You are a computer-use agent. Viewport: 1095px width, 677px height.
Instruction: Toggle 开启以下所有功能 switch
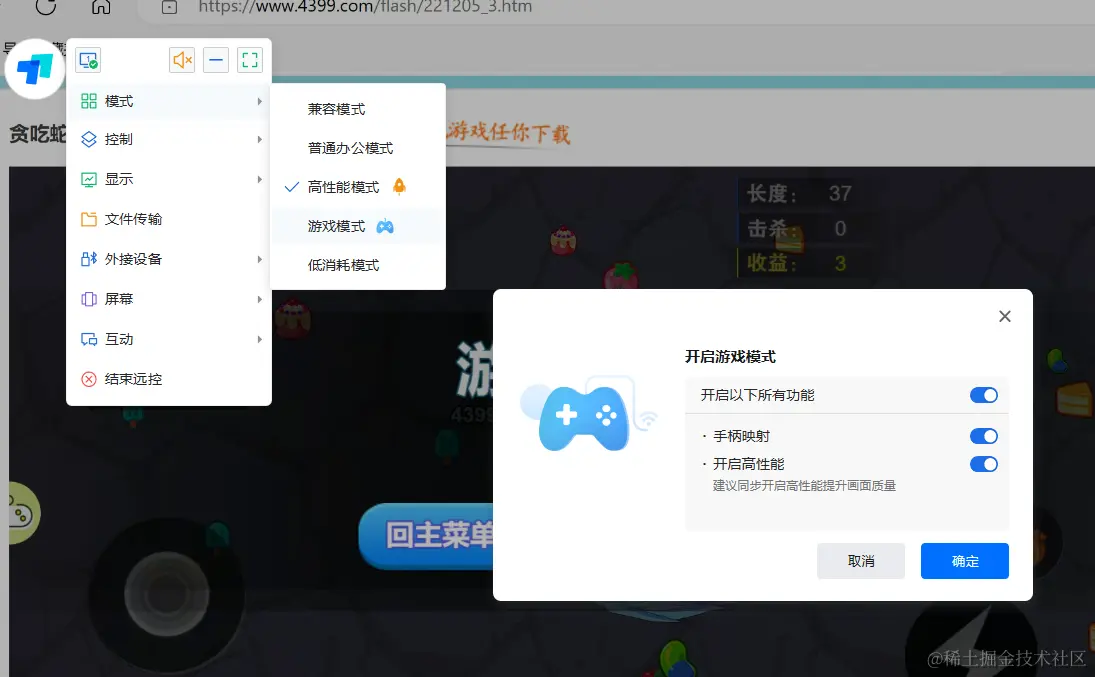click(x=983, y=395)
